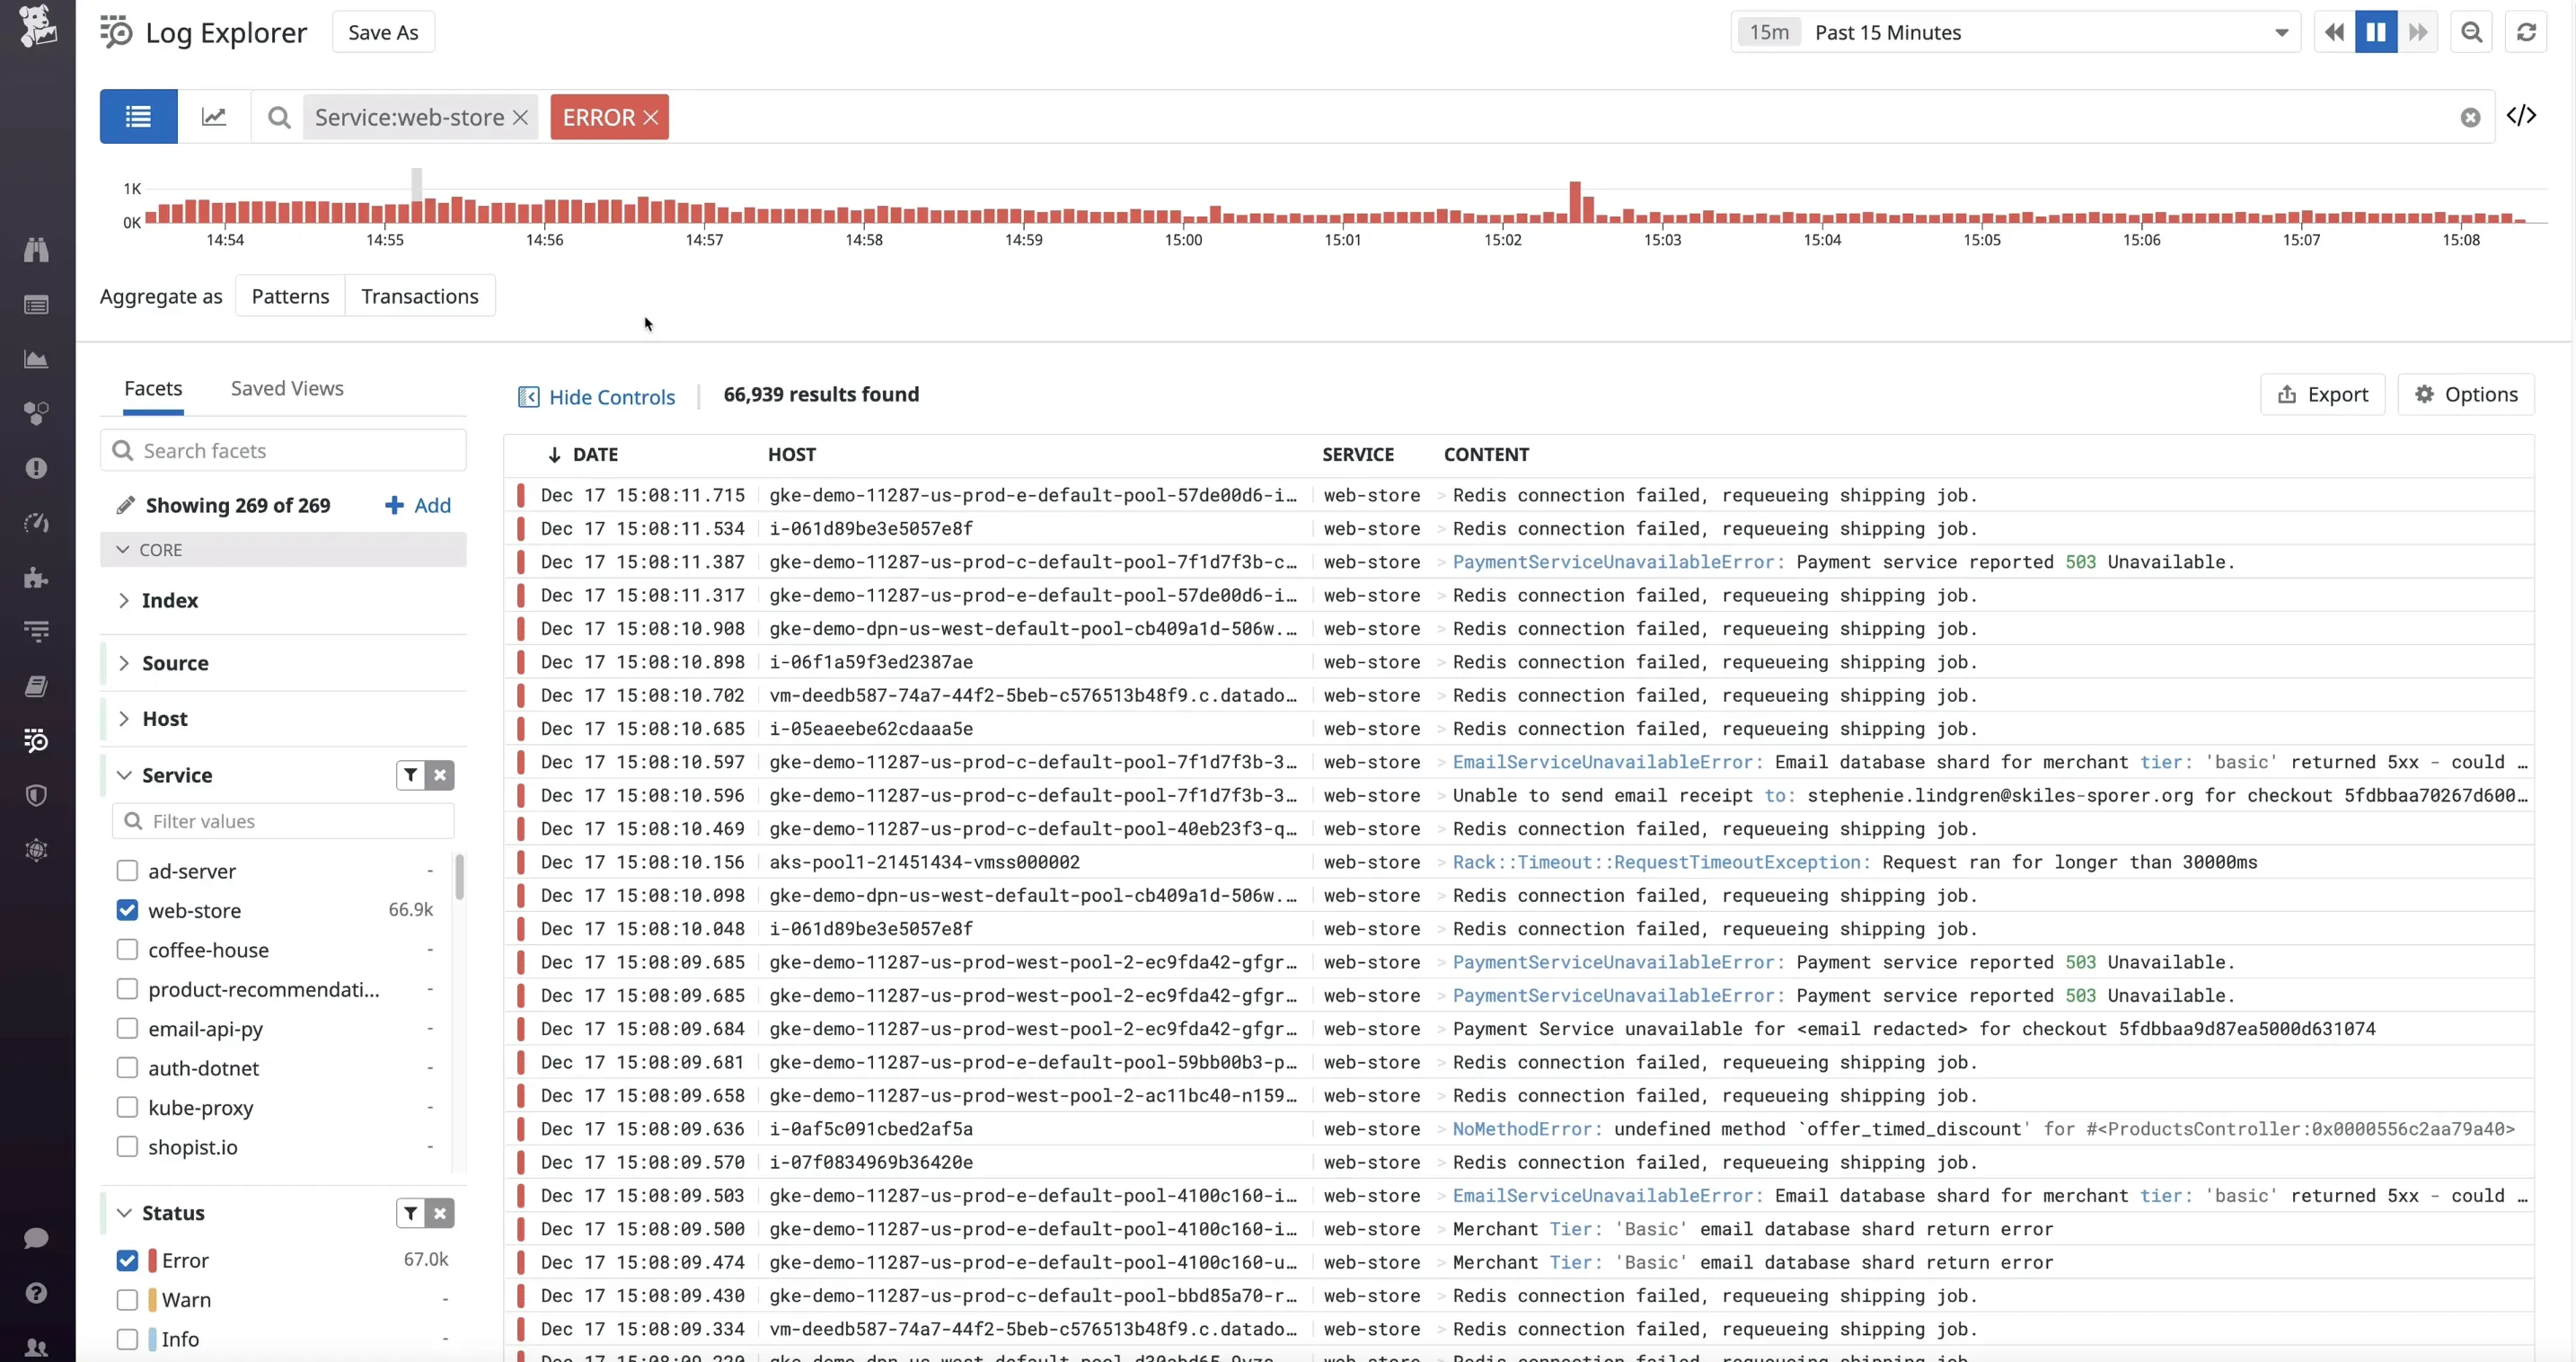Zoom out the time range
Image resolution: width=2576 pixels, height=1362 pixels.
(2471, 32)
